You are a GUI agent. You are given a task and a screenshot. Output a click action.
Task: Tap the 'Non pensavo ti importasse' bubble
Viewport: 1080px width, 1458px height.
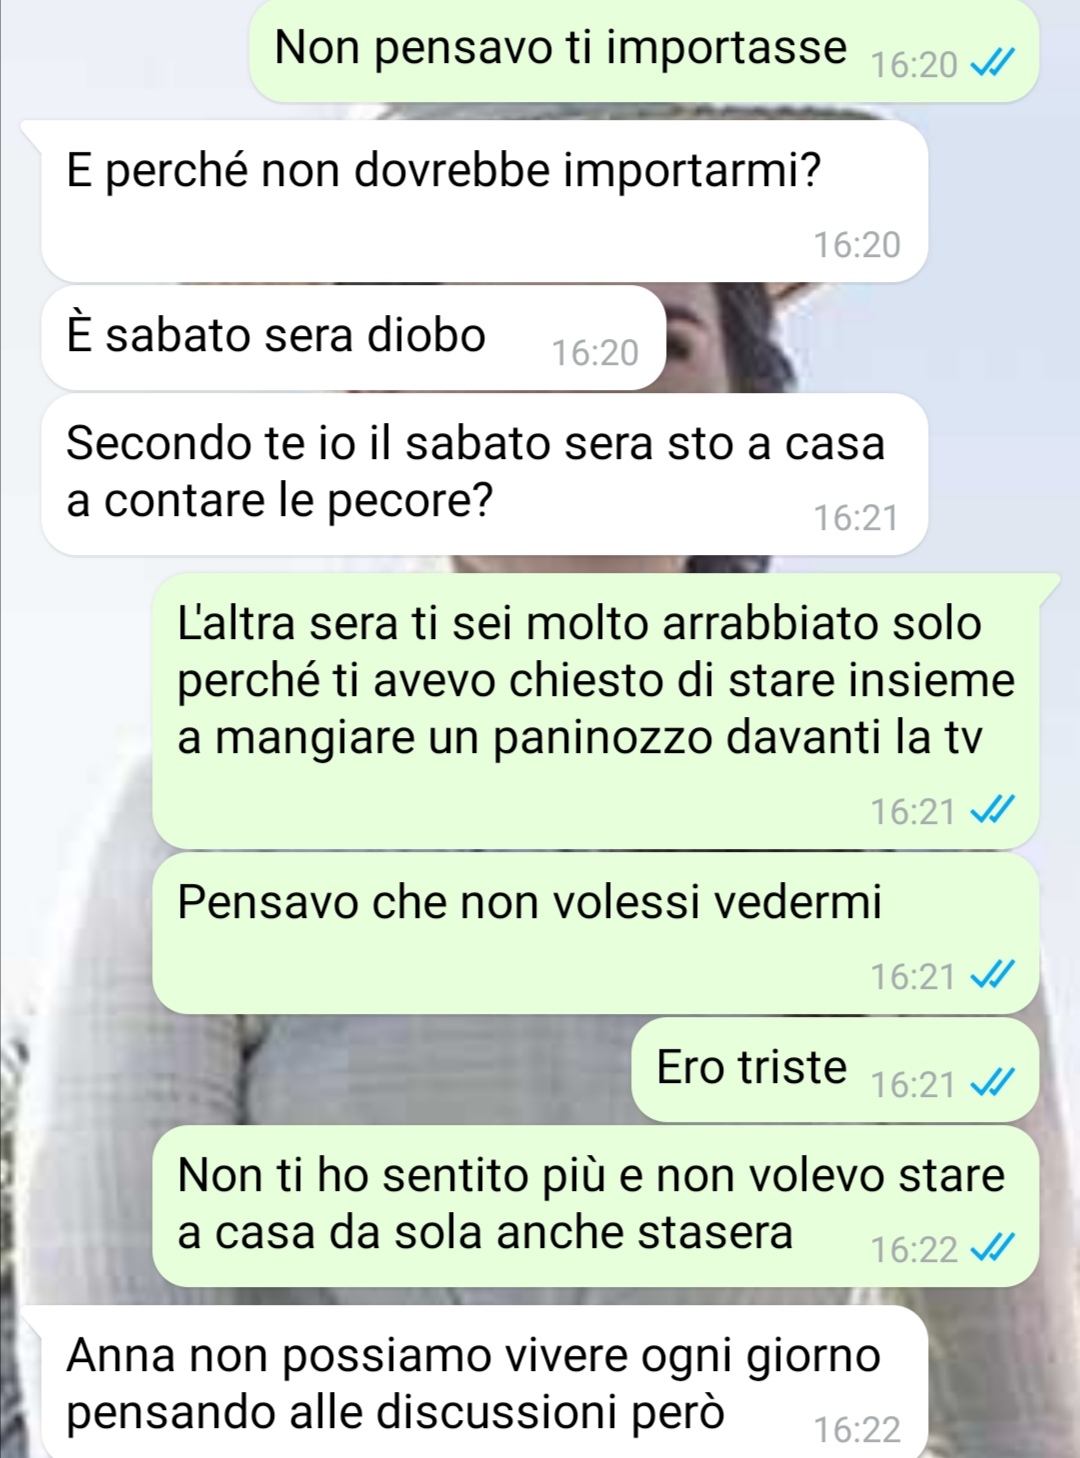tap(643, 51)
